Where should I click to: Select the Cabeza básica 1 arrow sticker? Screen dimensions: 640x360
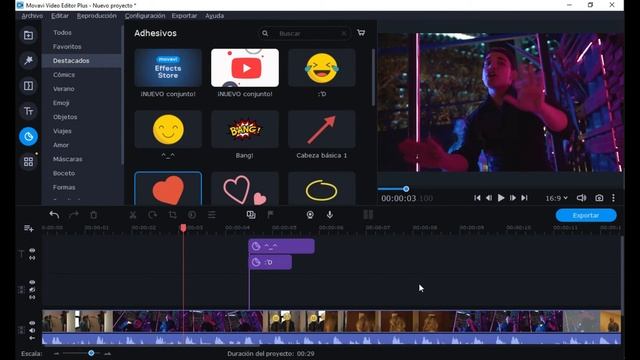tap(322, 129)
